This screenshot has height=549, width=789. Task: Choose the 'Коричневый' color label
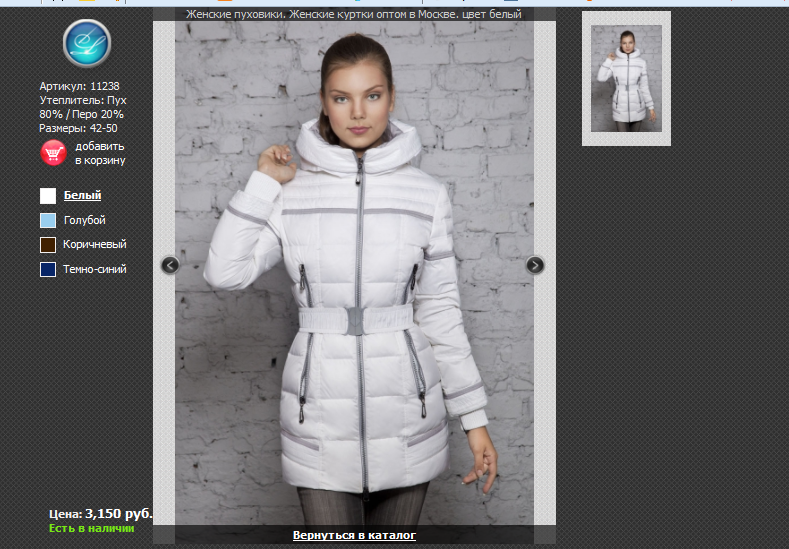click(x=94, y=245)
